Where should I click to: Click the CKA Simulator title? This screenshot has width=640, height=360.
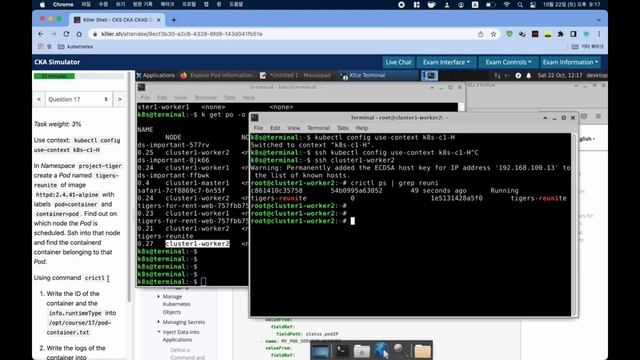tap(57, 62)
